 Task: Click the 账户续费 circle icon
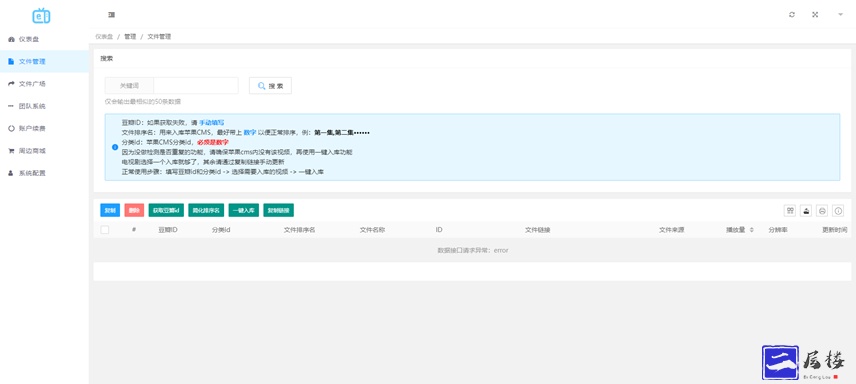point(11,128)
